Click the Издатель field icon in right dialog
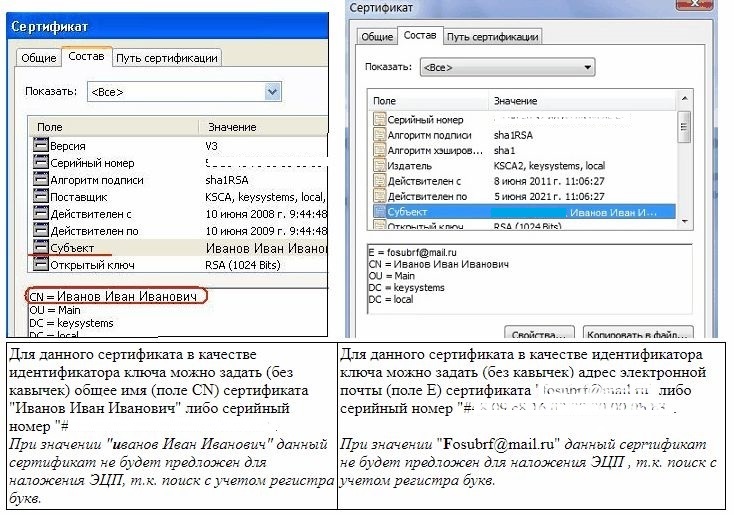734x515 pixels. click(x=379, y=165)
